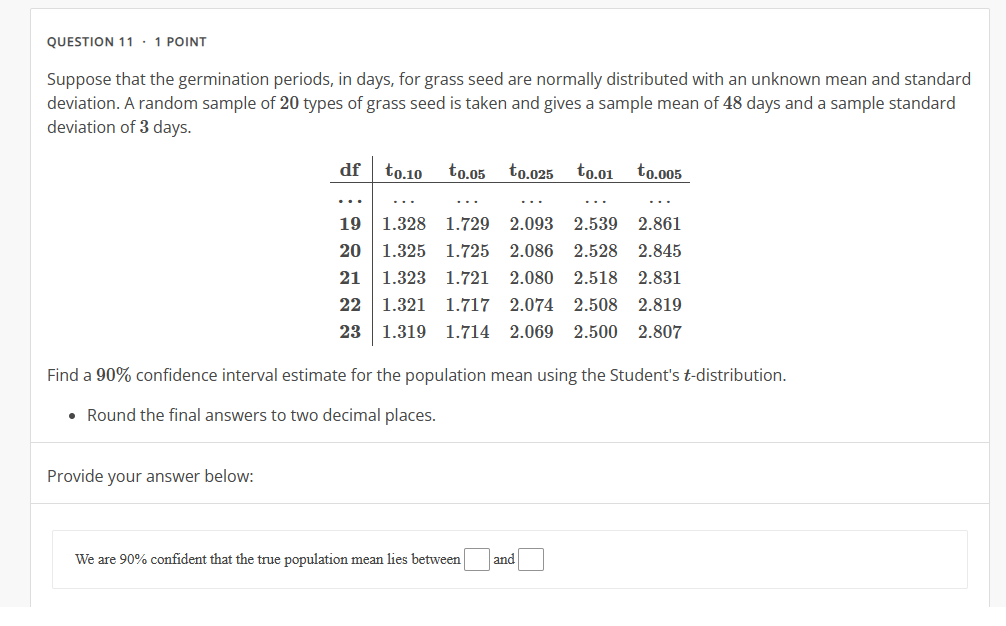Click the value 1.729 in the table
The image size is (1006, 626).
click(466, 223)
